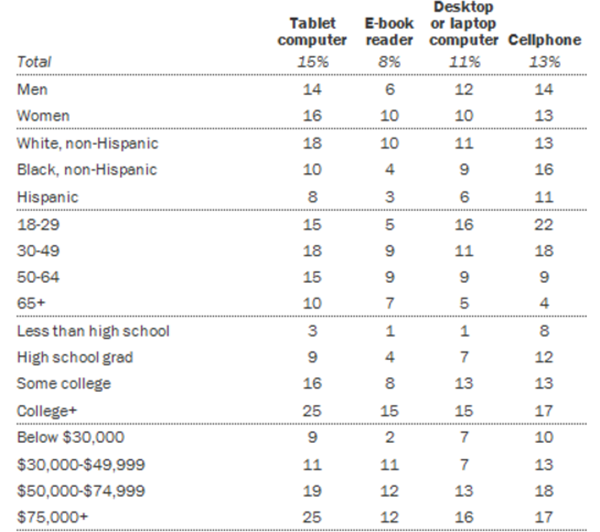Click the Men row label
Image resolution: width=600 pixels, height=532 pixels.
click(x=33, y=89)
